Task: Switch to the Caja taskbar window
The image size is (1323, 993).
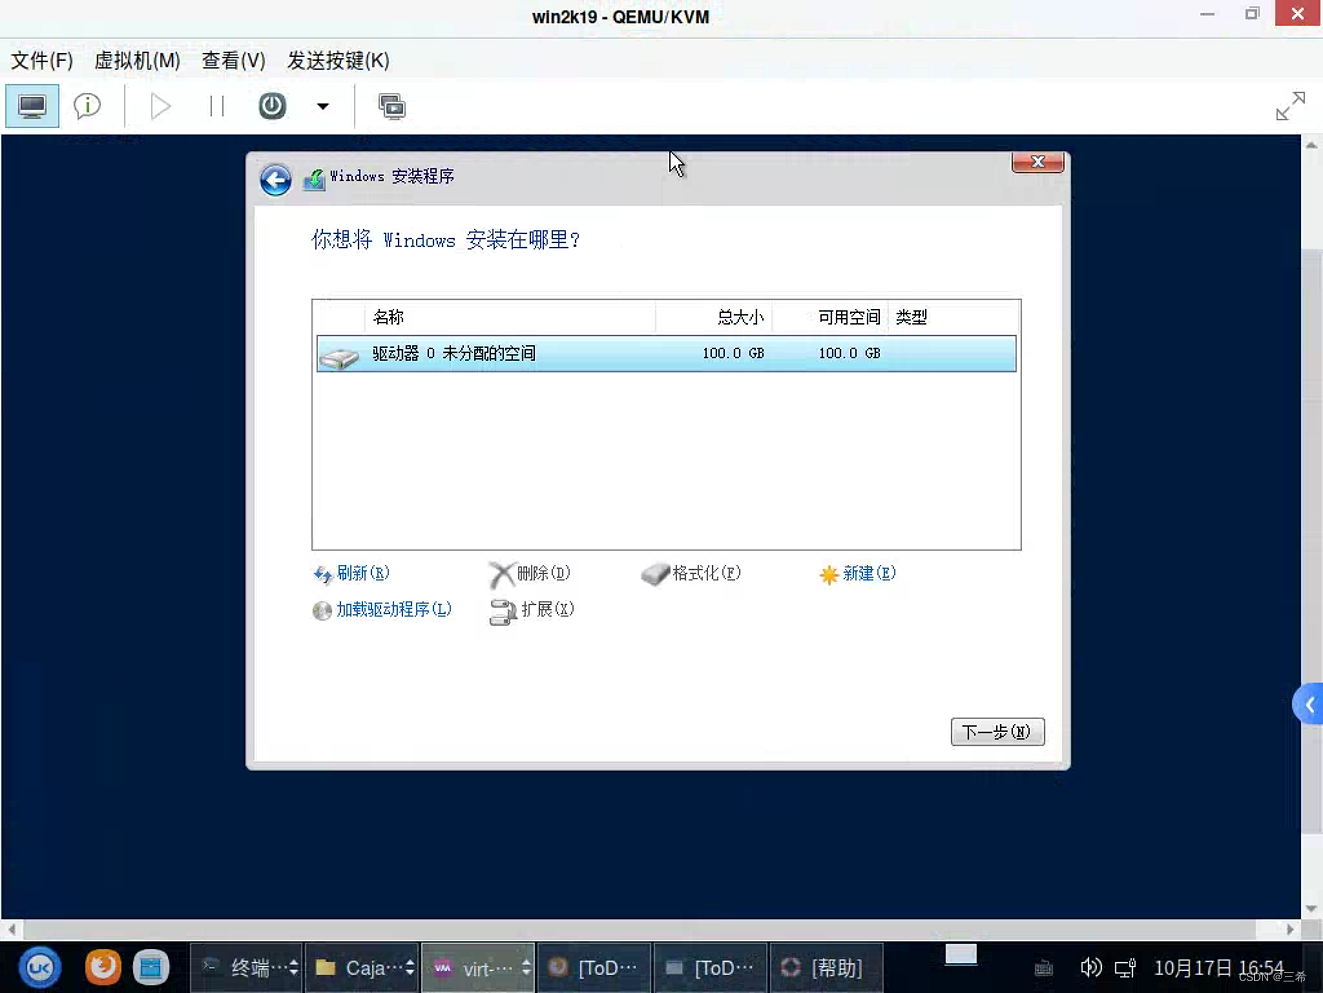Action: [x=362, y=967]
